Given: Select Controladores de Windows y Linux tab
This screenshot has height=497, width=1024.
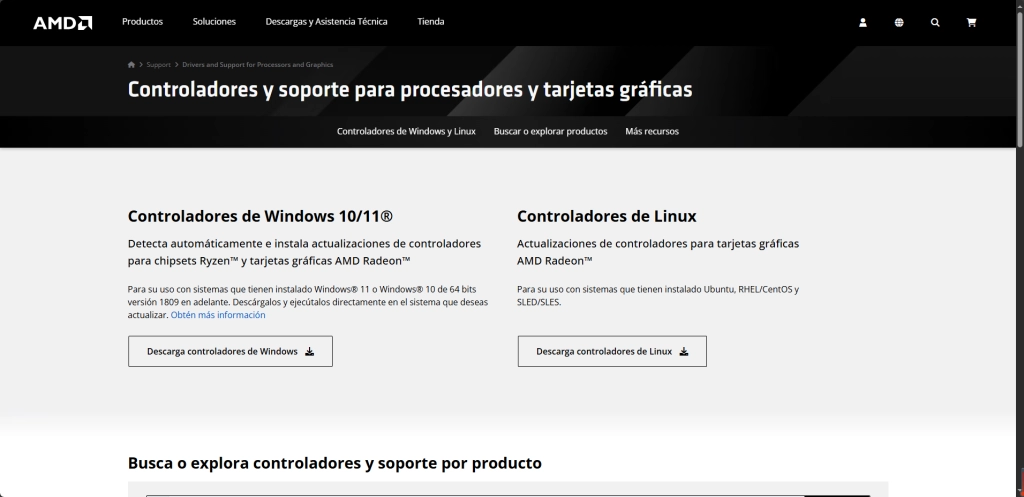Looking at the screenshot, I should click(406, 131).
